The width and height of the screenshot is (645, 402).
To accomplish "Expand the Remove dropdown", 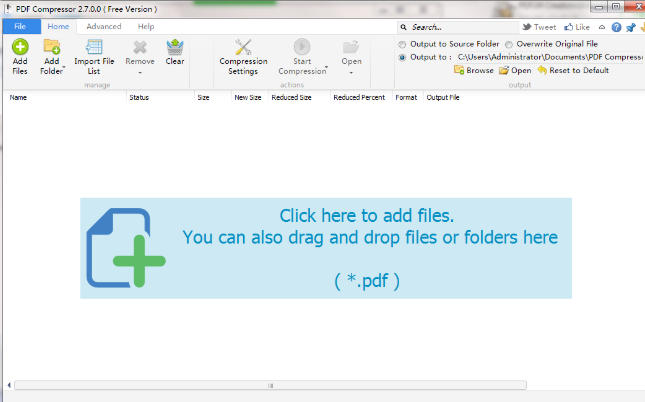I will 140,72.
